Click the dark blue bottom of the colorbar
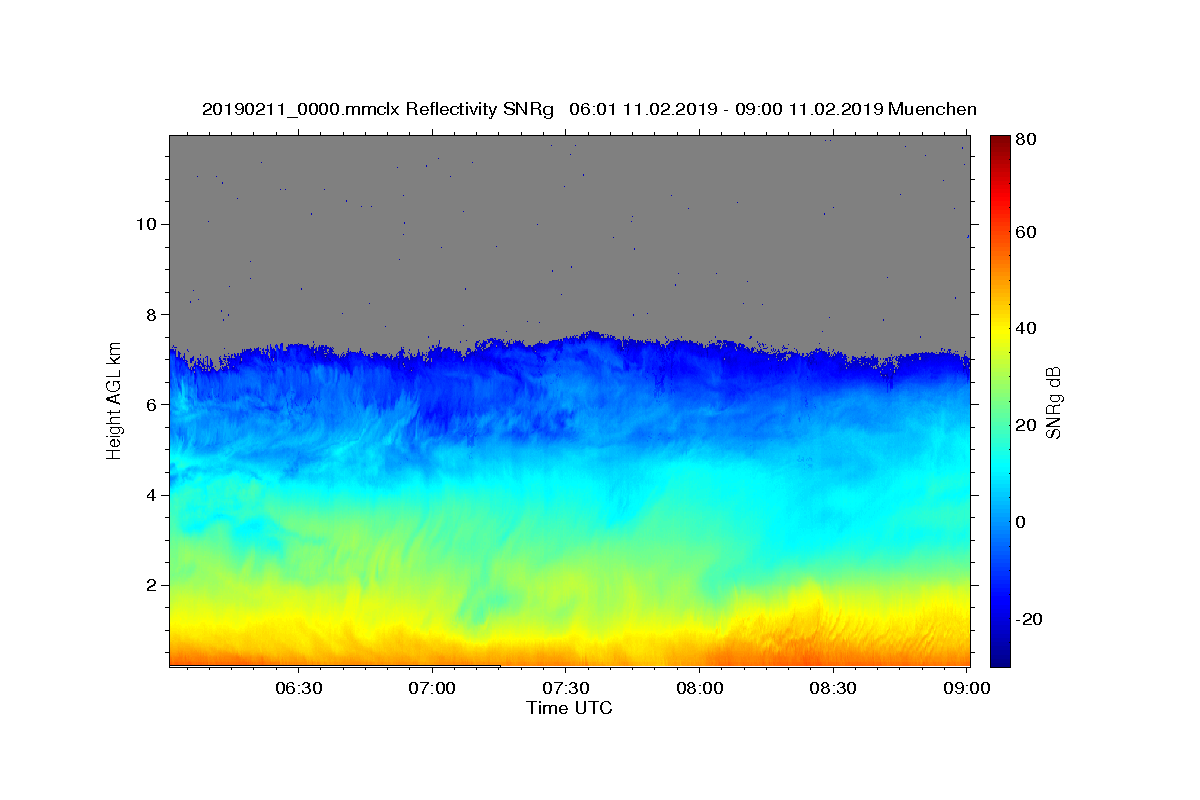Screen dimensions: 1200x800 (1000, 655)
